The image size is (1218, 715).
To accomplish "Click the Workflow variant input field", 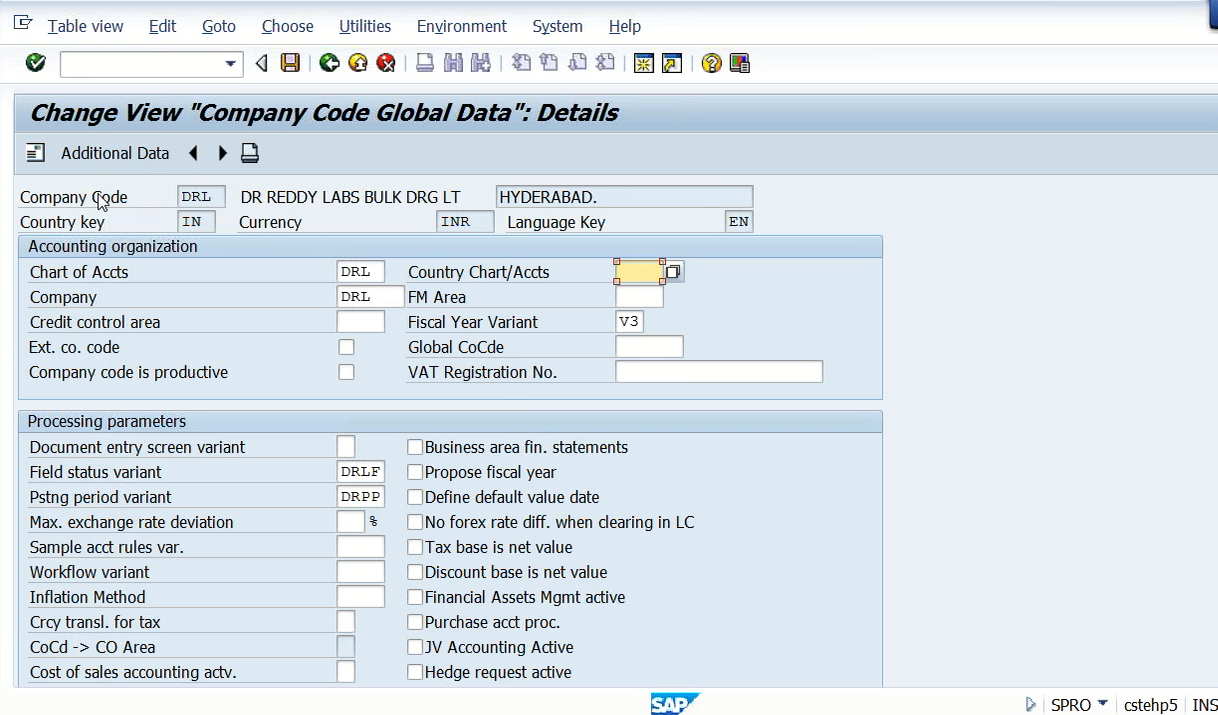I will [361, 572].
